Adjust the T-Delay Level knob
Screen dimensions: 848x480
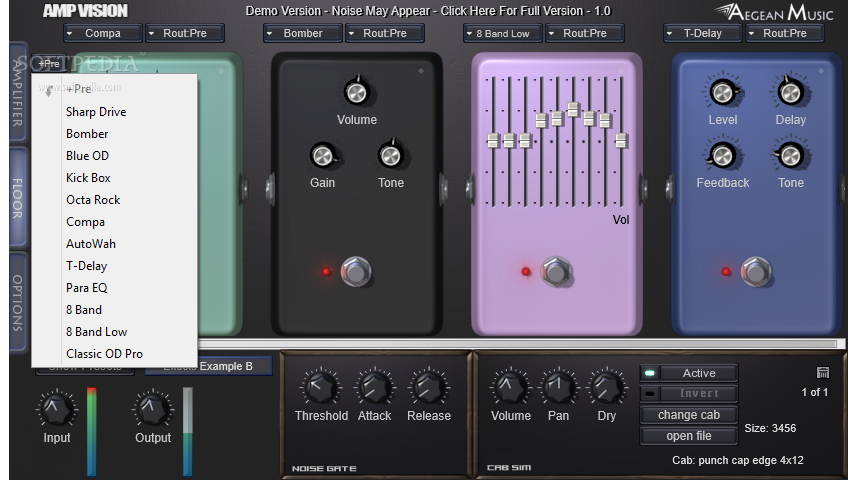tap(723, 92)
